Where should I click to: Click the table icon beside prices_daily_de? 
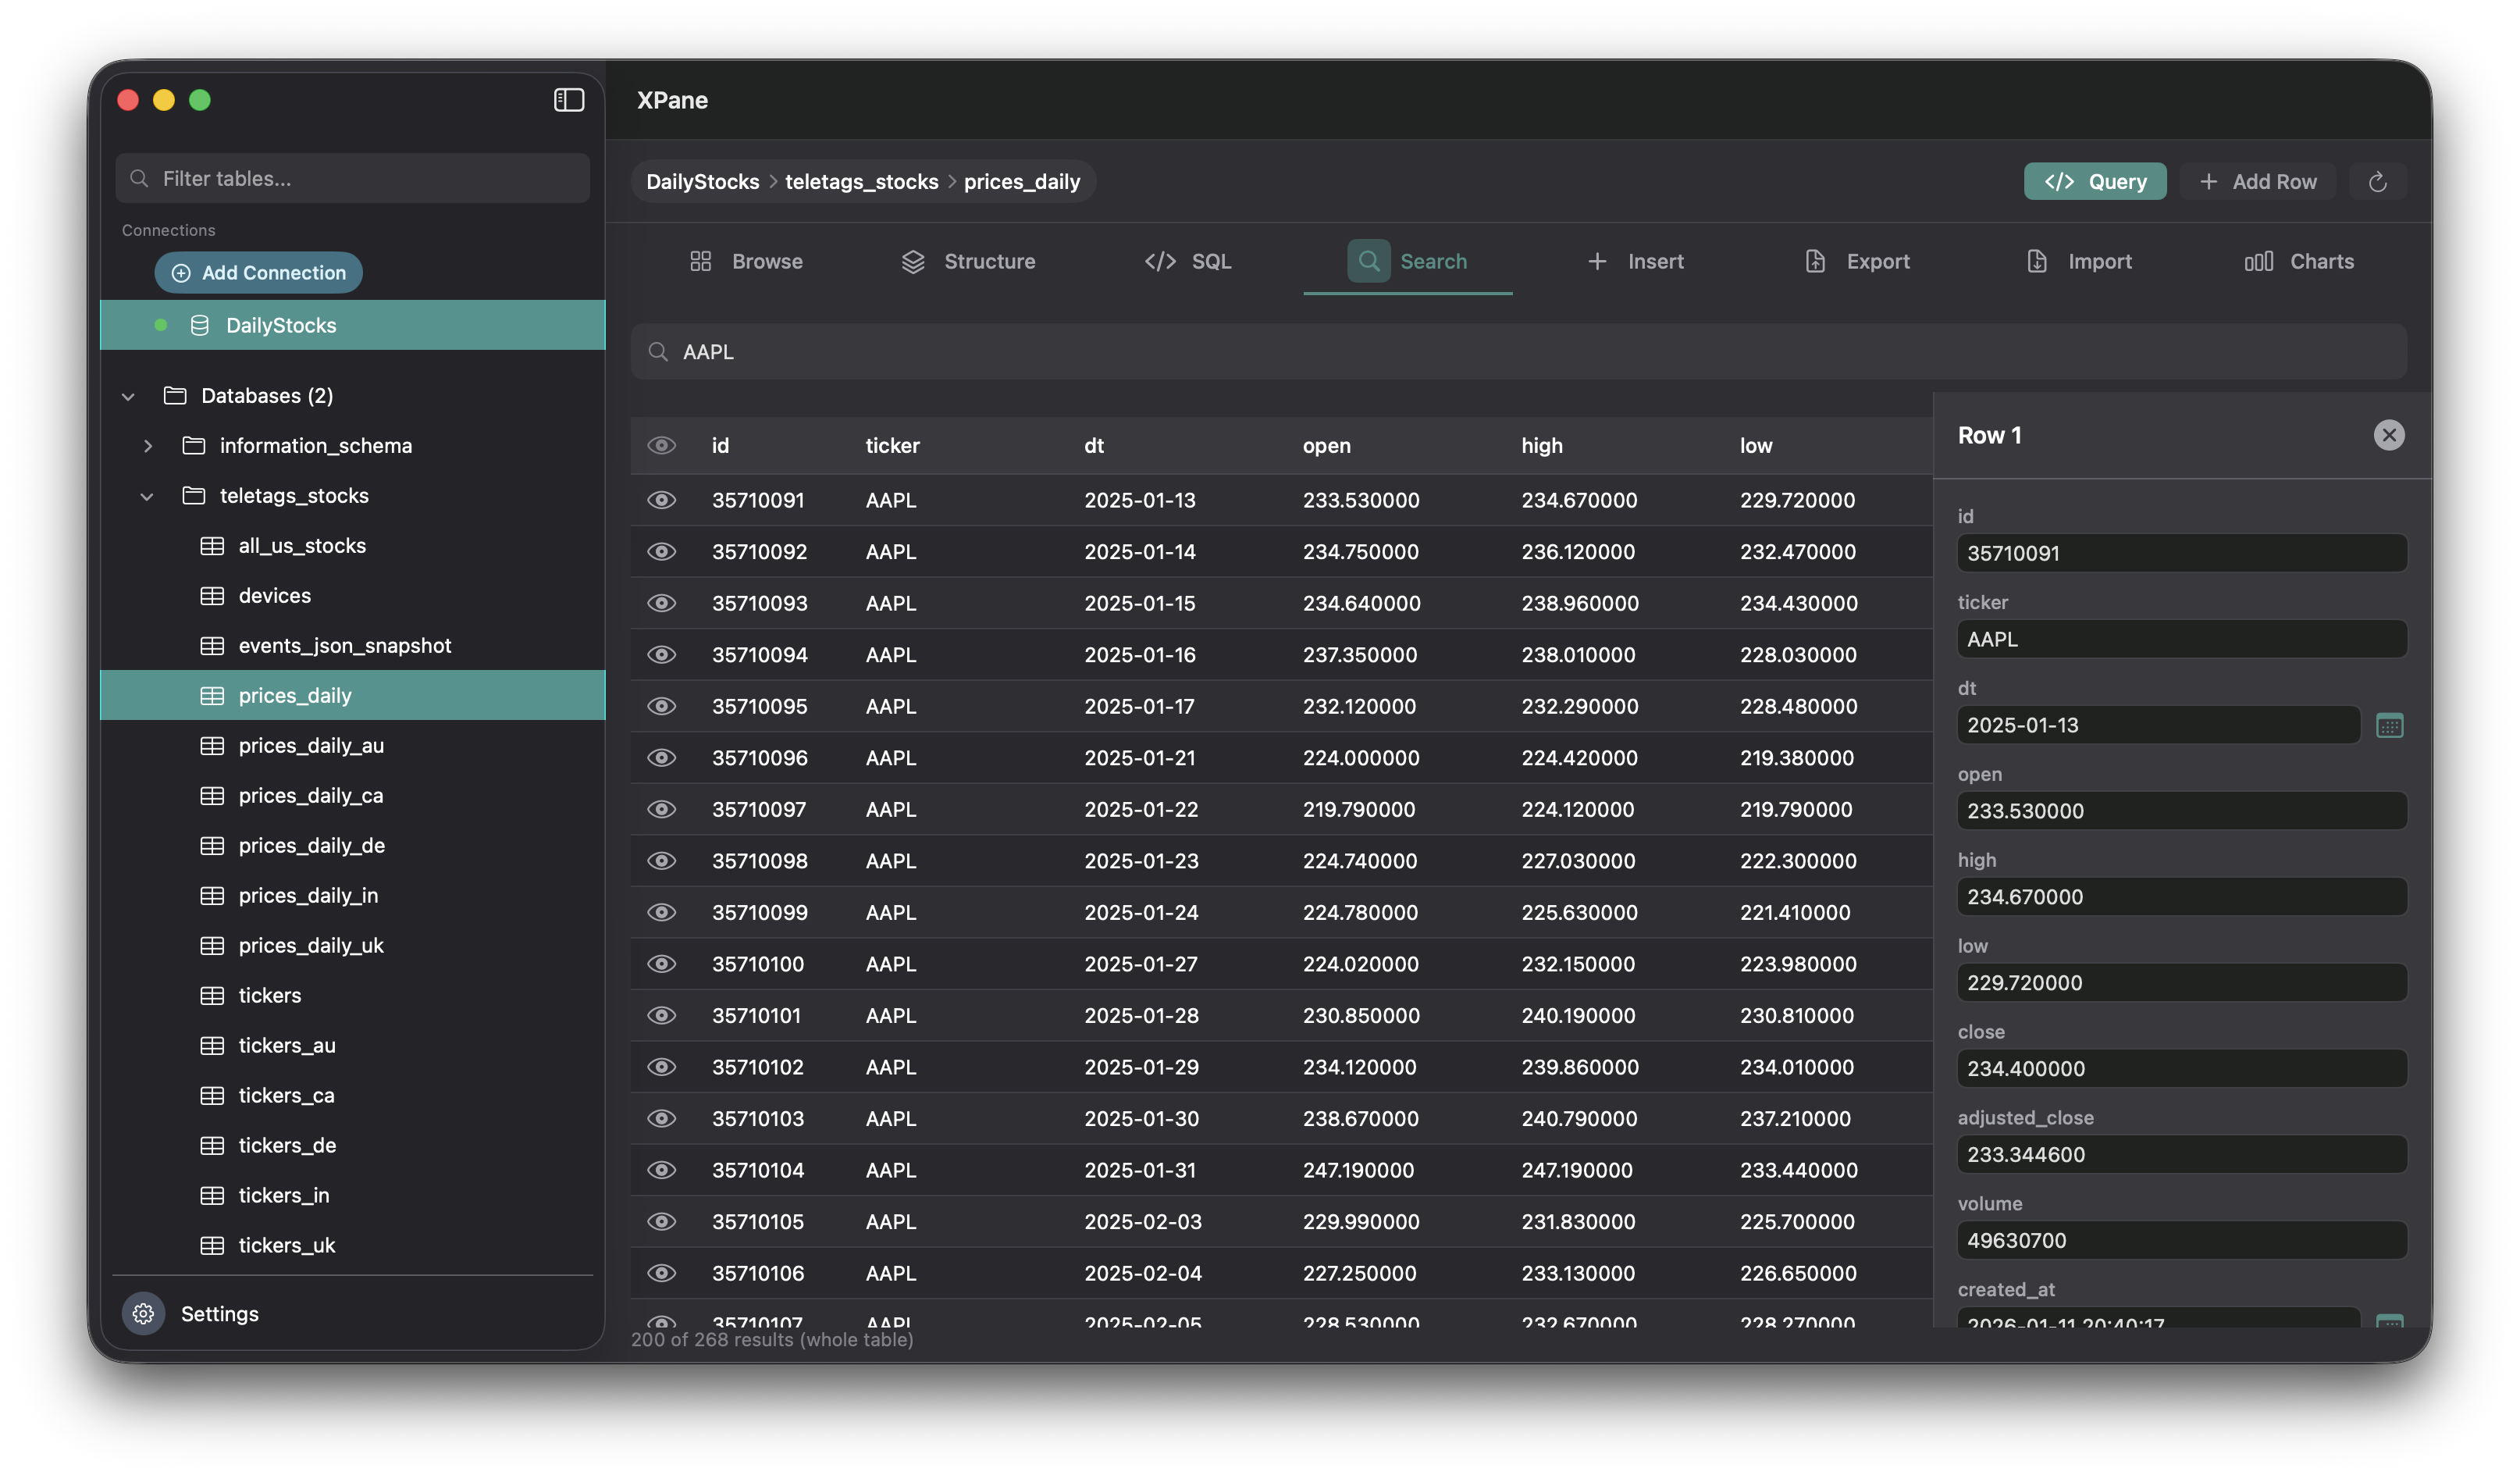(212, 846)
